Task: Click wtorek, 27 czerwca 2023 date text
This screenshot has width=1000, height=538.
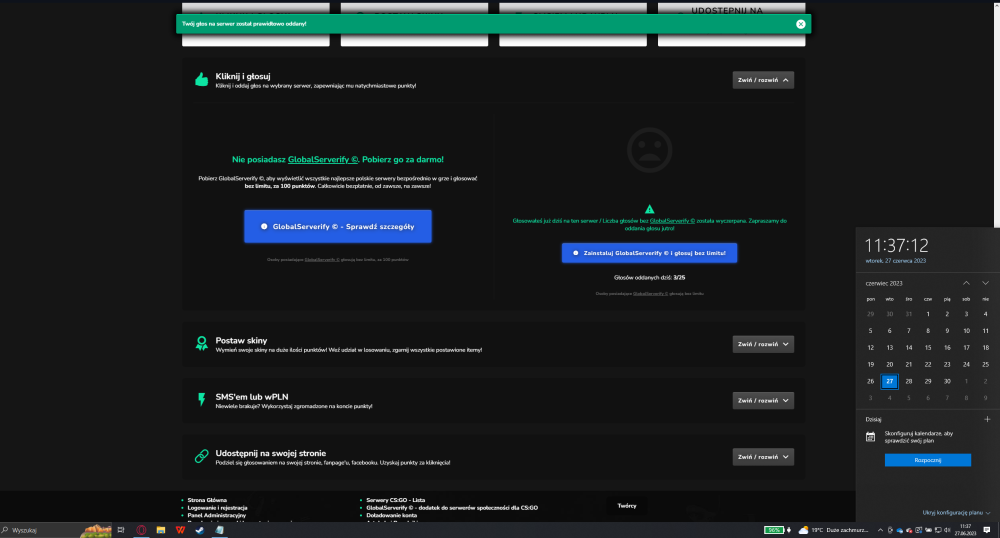Action: click(895, 261)
